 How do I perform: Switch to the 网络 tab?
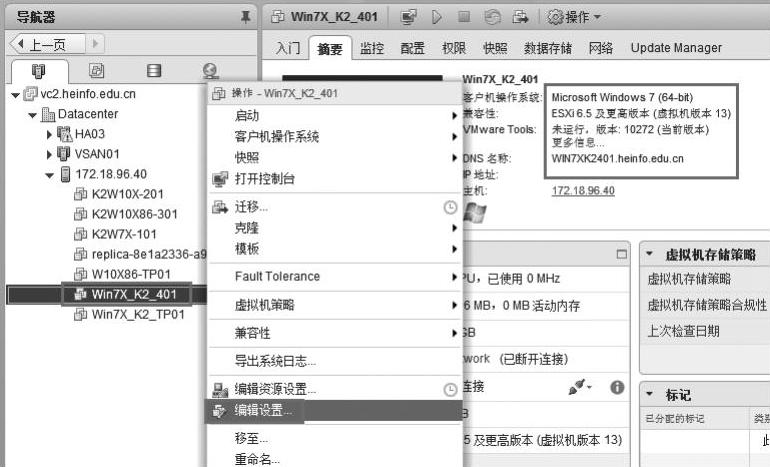pyautogui.click(x=601, y=48)
